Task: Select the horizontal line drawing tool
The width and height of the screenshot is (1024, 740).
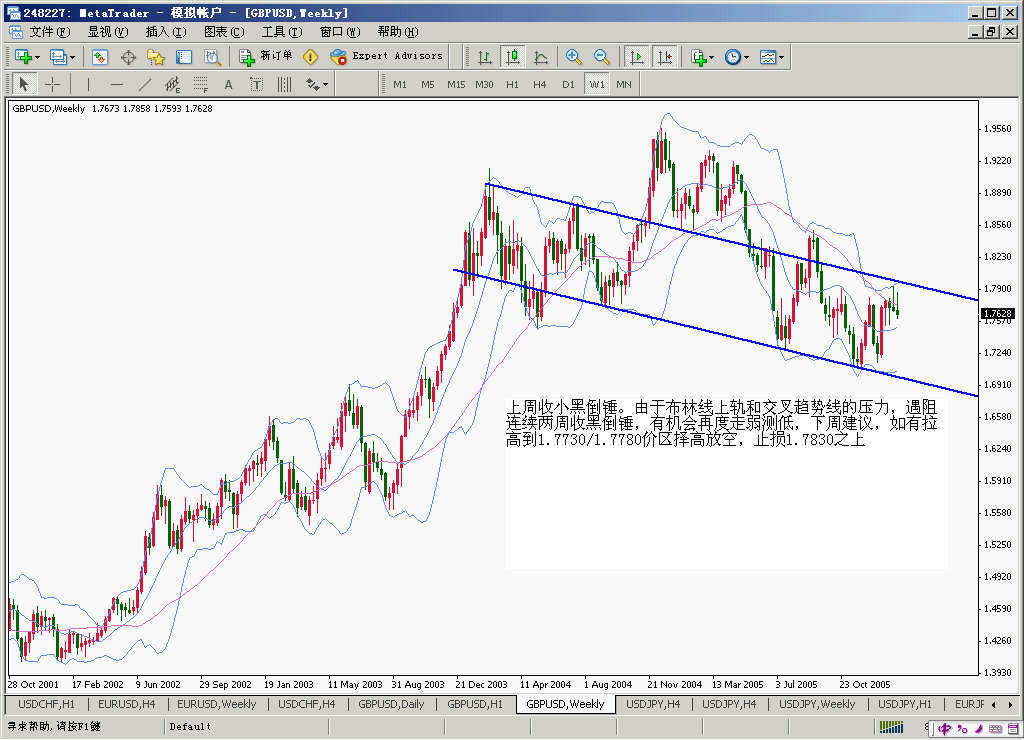Action: [x=117, y=84]
